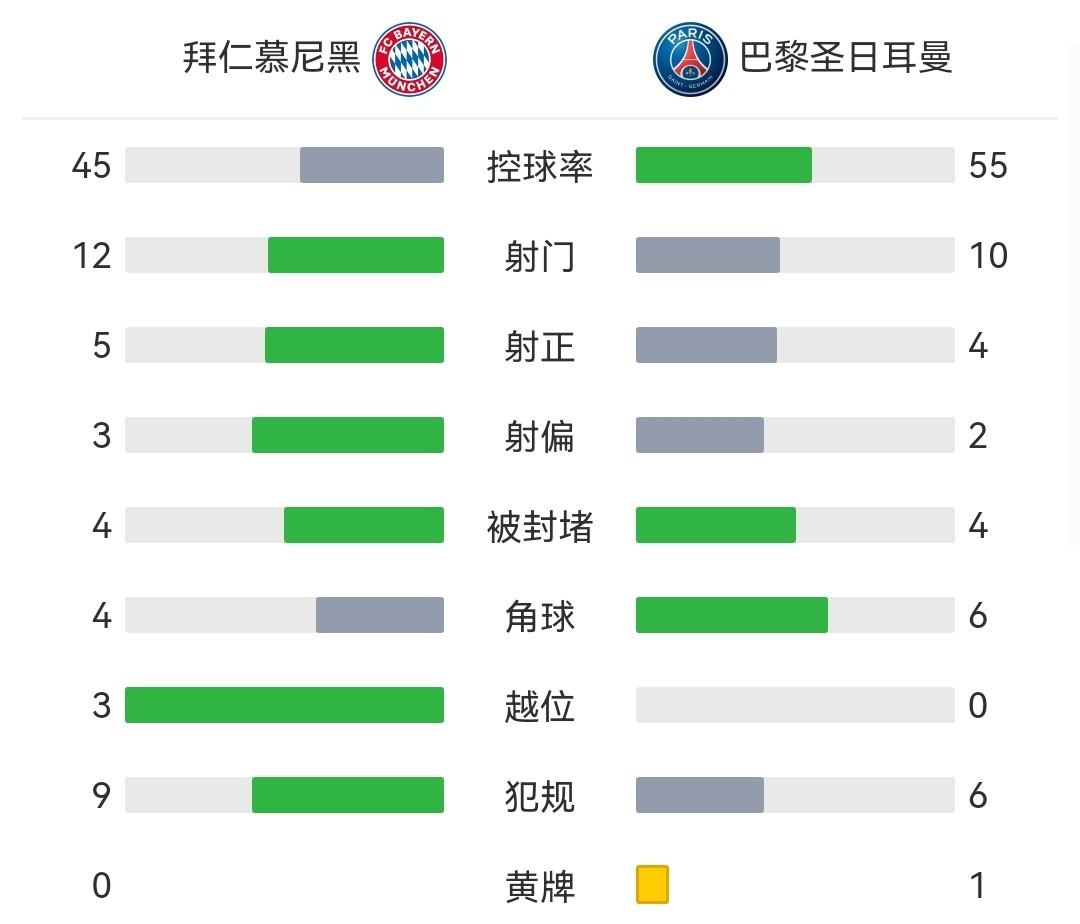This screenshot has height=924, width=1080.
Task: Click the Bayern Munich club crest
Action: (x=409, y=59)
